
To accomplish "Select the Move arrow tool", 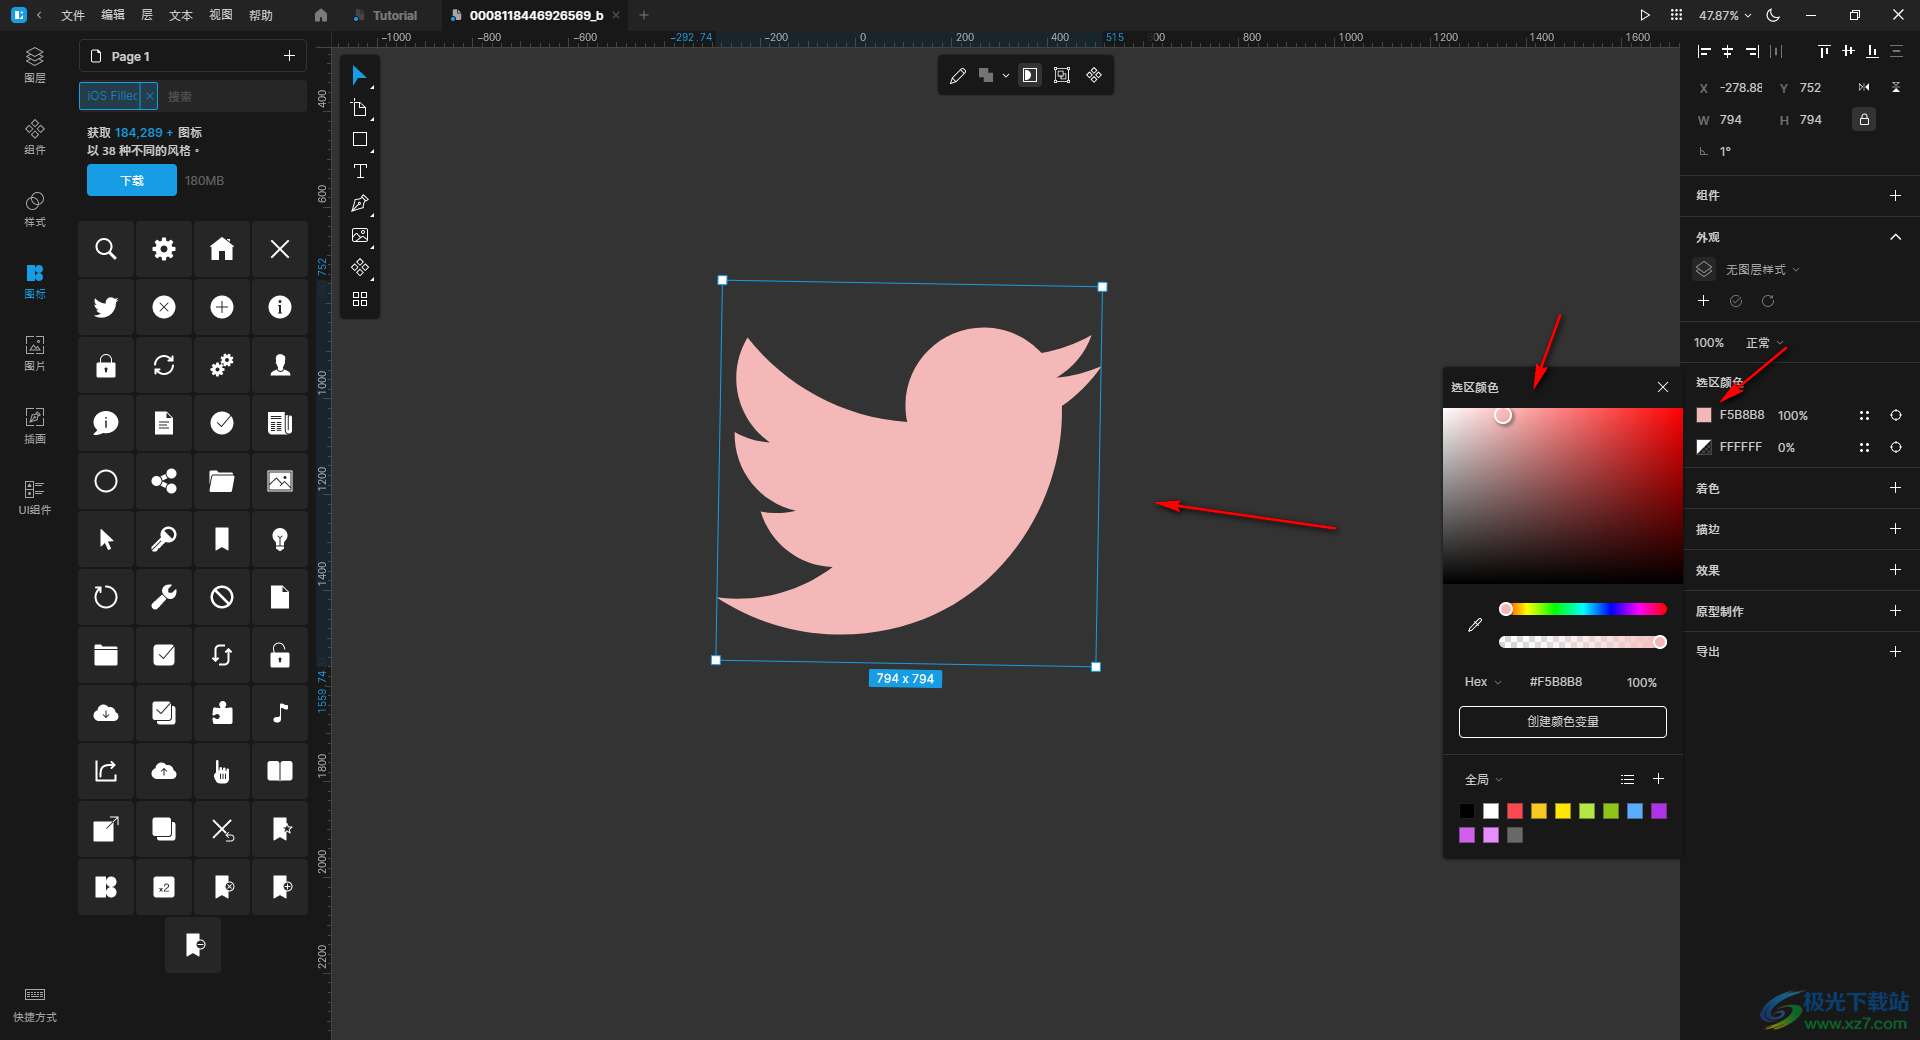I will tap(359, 76).
